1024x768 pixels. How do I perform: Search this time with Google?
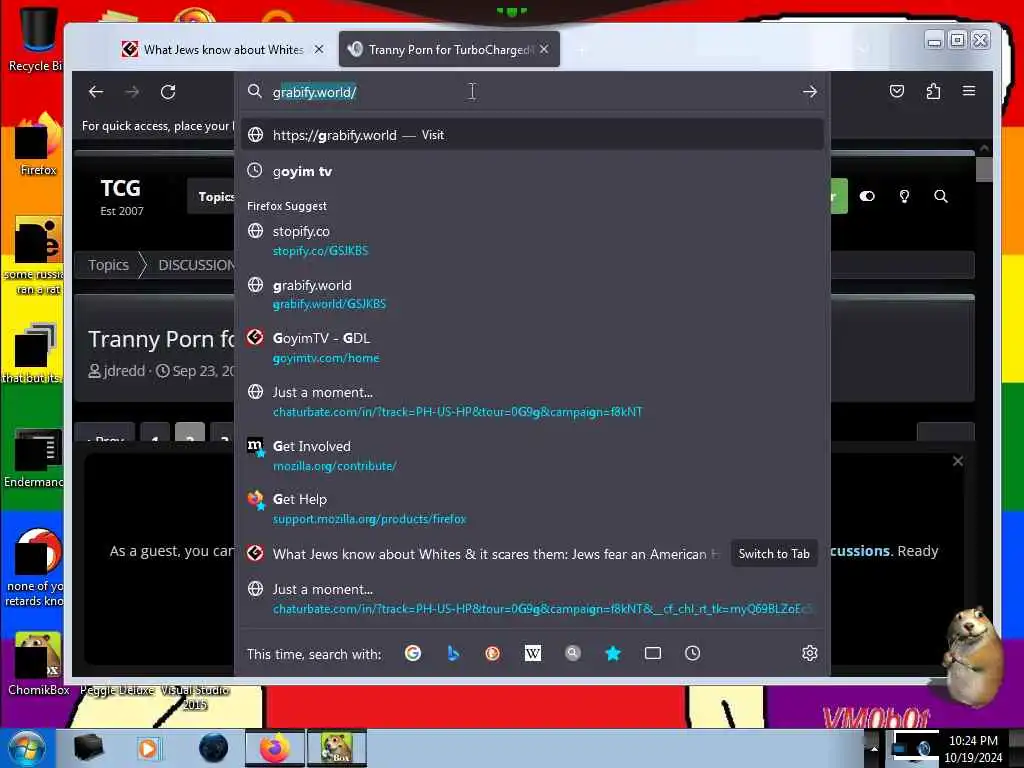[x=413, y=653]
